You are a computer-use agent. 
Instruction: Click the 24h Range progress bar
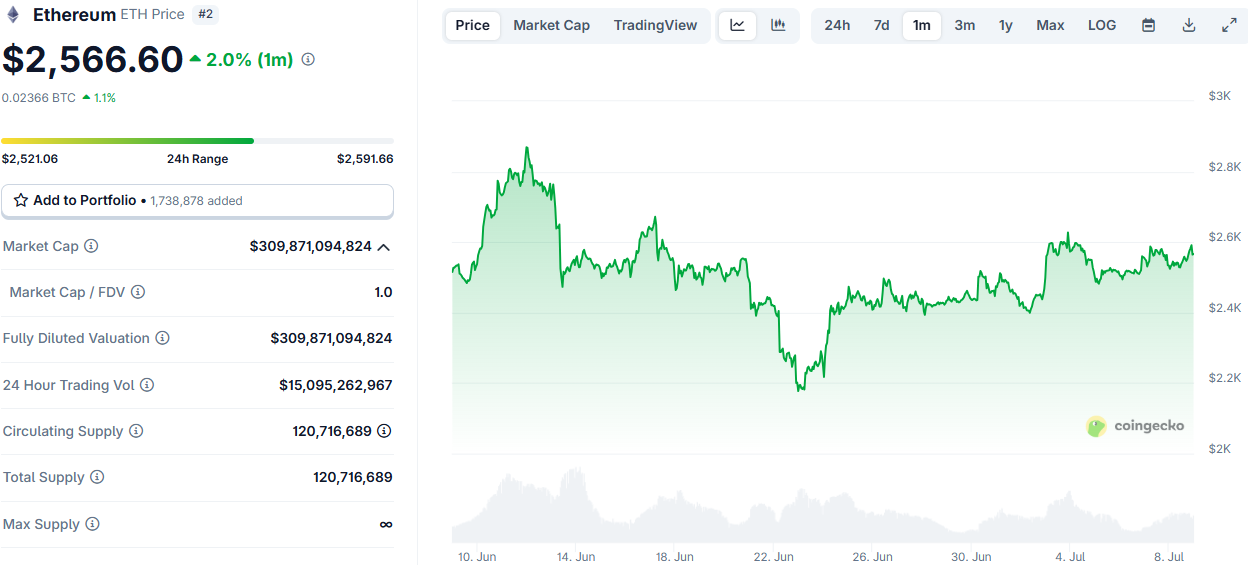click(197, 141)
